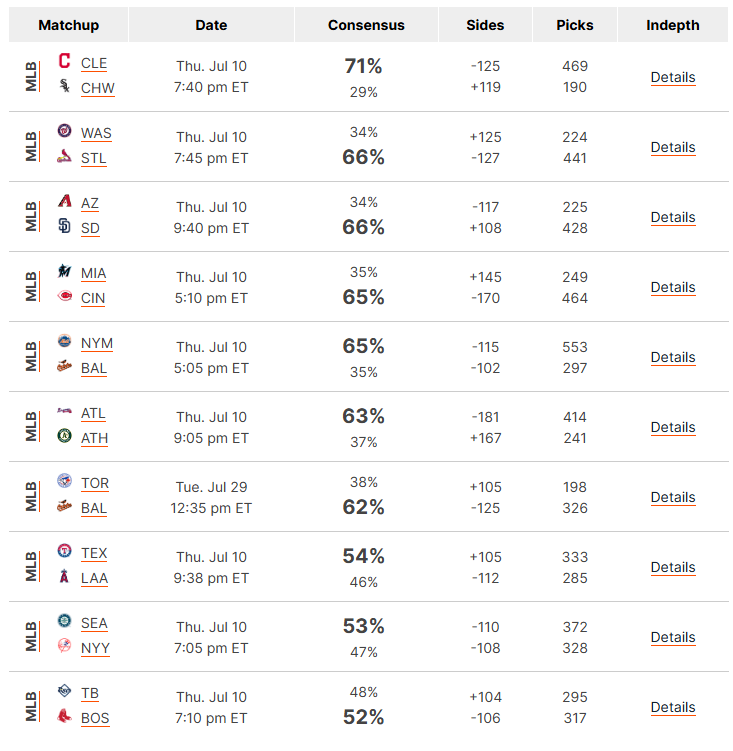Select the NYY team link
This screenshot has height=751, width=733.
tap(95, 648)
